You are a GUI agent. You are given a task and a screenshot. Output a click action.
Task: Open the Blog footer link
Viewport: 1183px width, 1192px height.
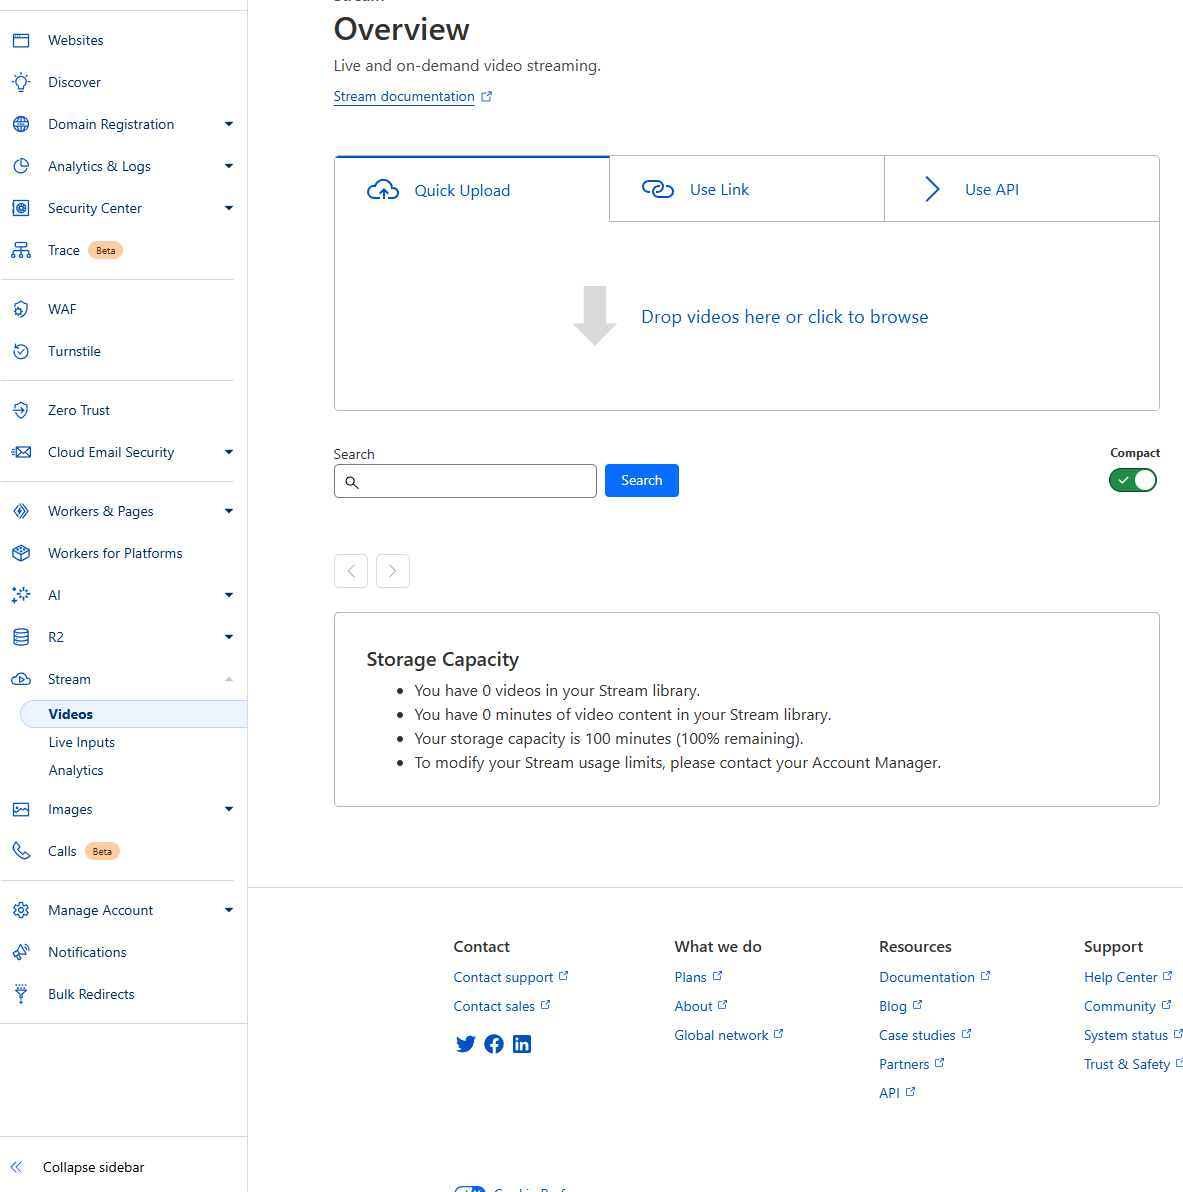pos(901,1006)
